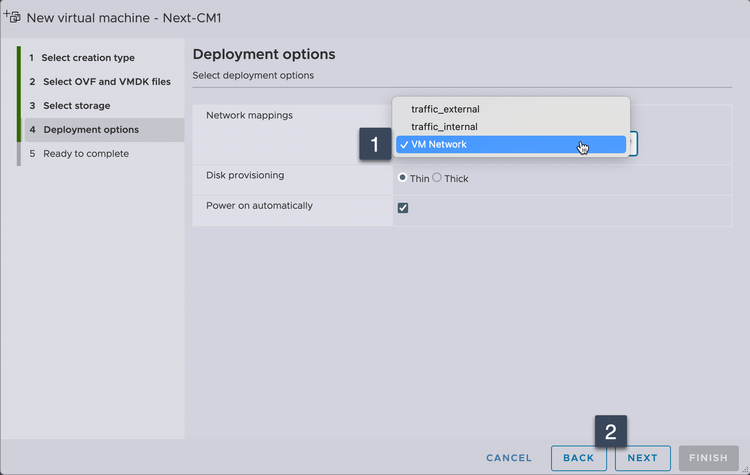Proceed with the NEXT button
750x475 pixels.
click(643, 458)
